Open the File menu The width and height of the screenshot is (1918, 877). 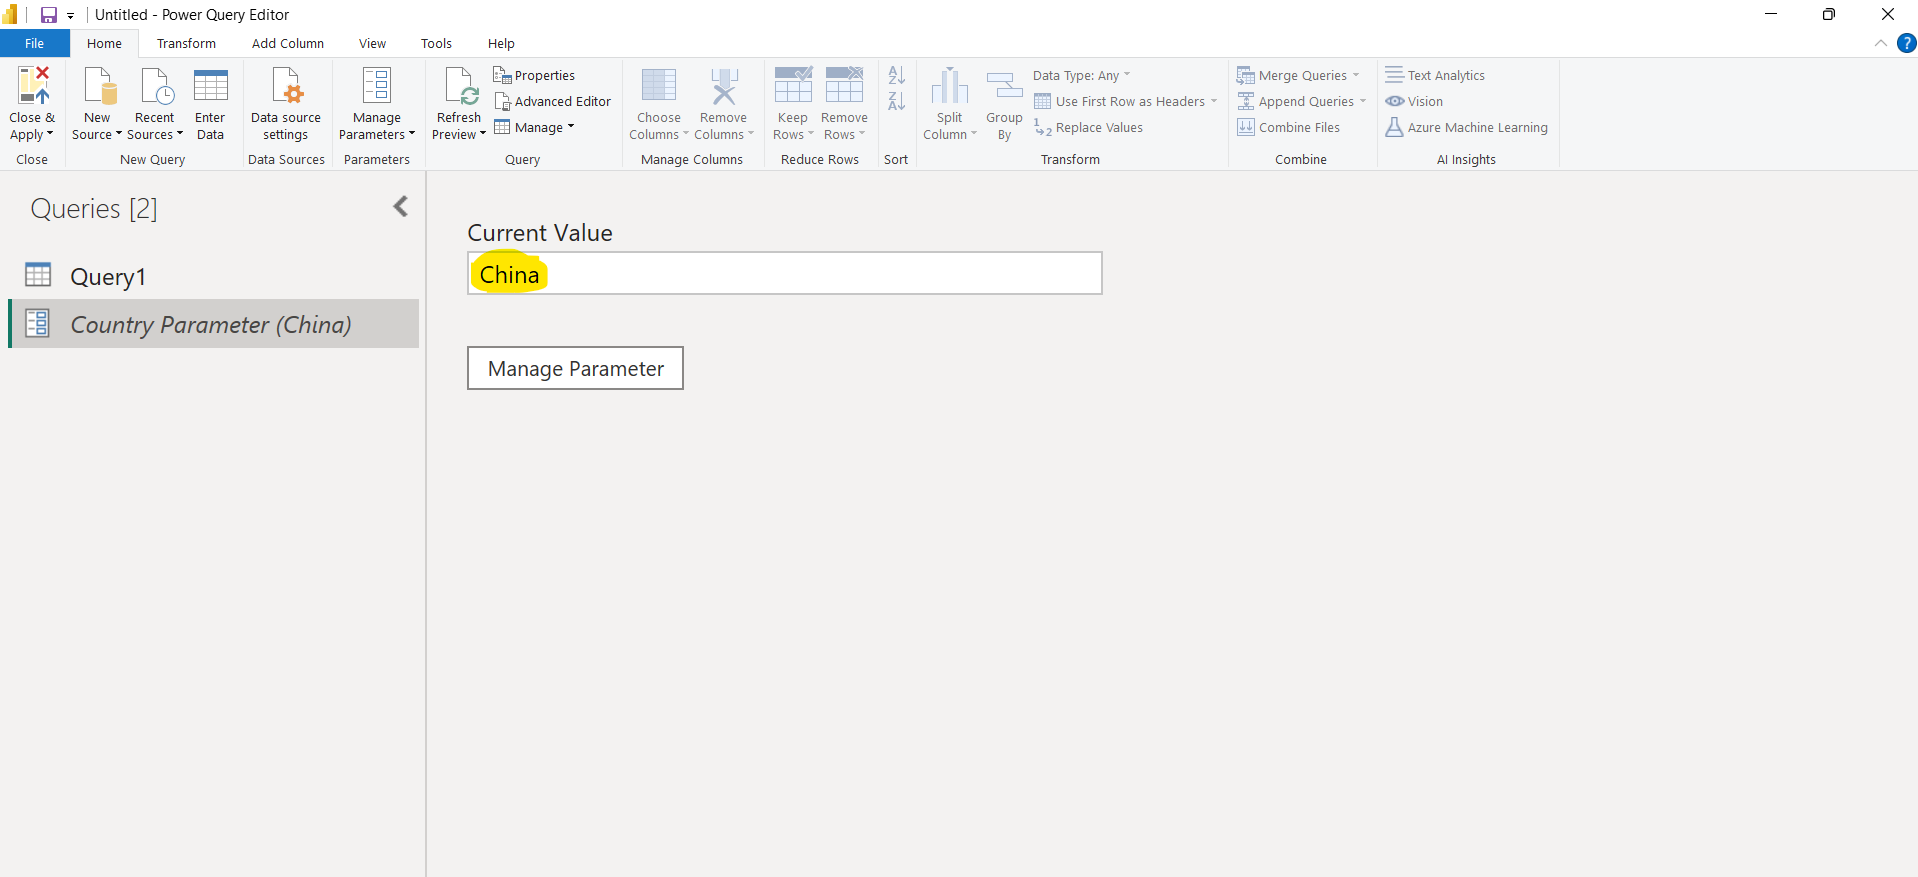coord(34,44)
